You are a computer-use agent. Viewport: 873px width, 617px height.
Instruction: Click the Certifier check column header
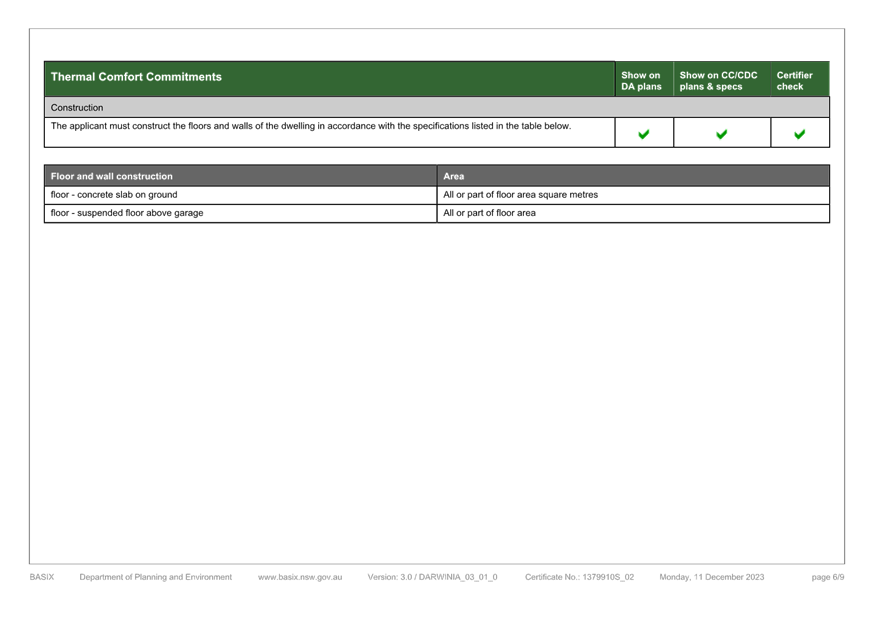tap(795, 81)
